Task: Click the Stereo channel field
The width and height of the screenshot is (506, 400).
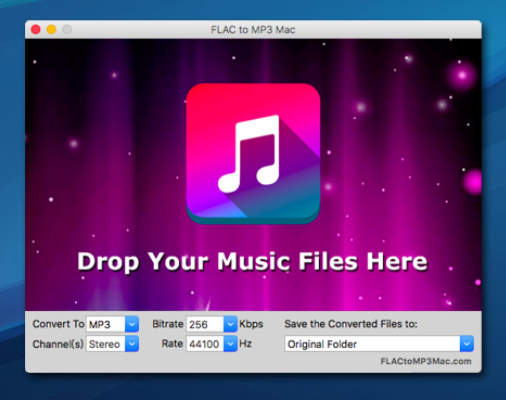Action: pyautogui.click(x=106, y=344)
